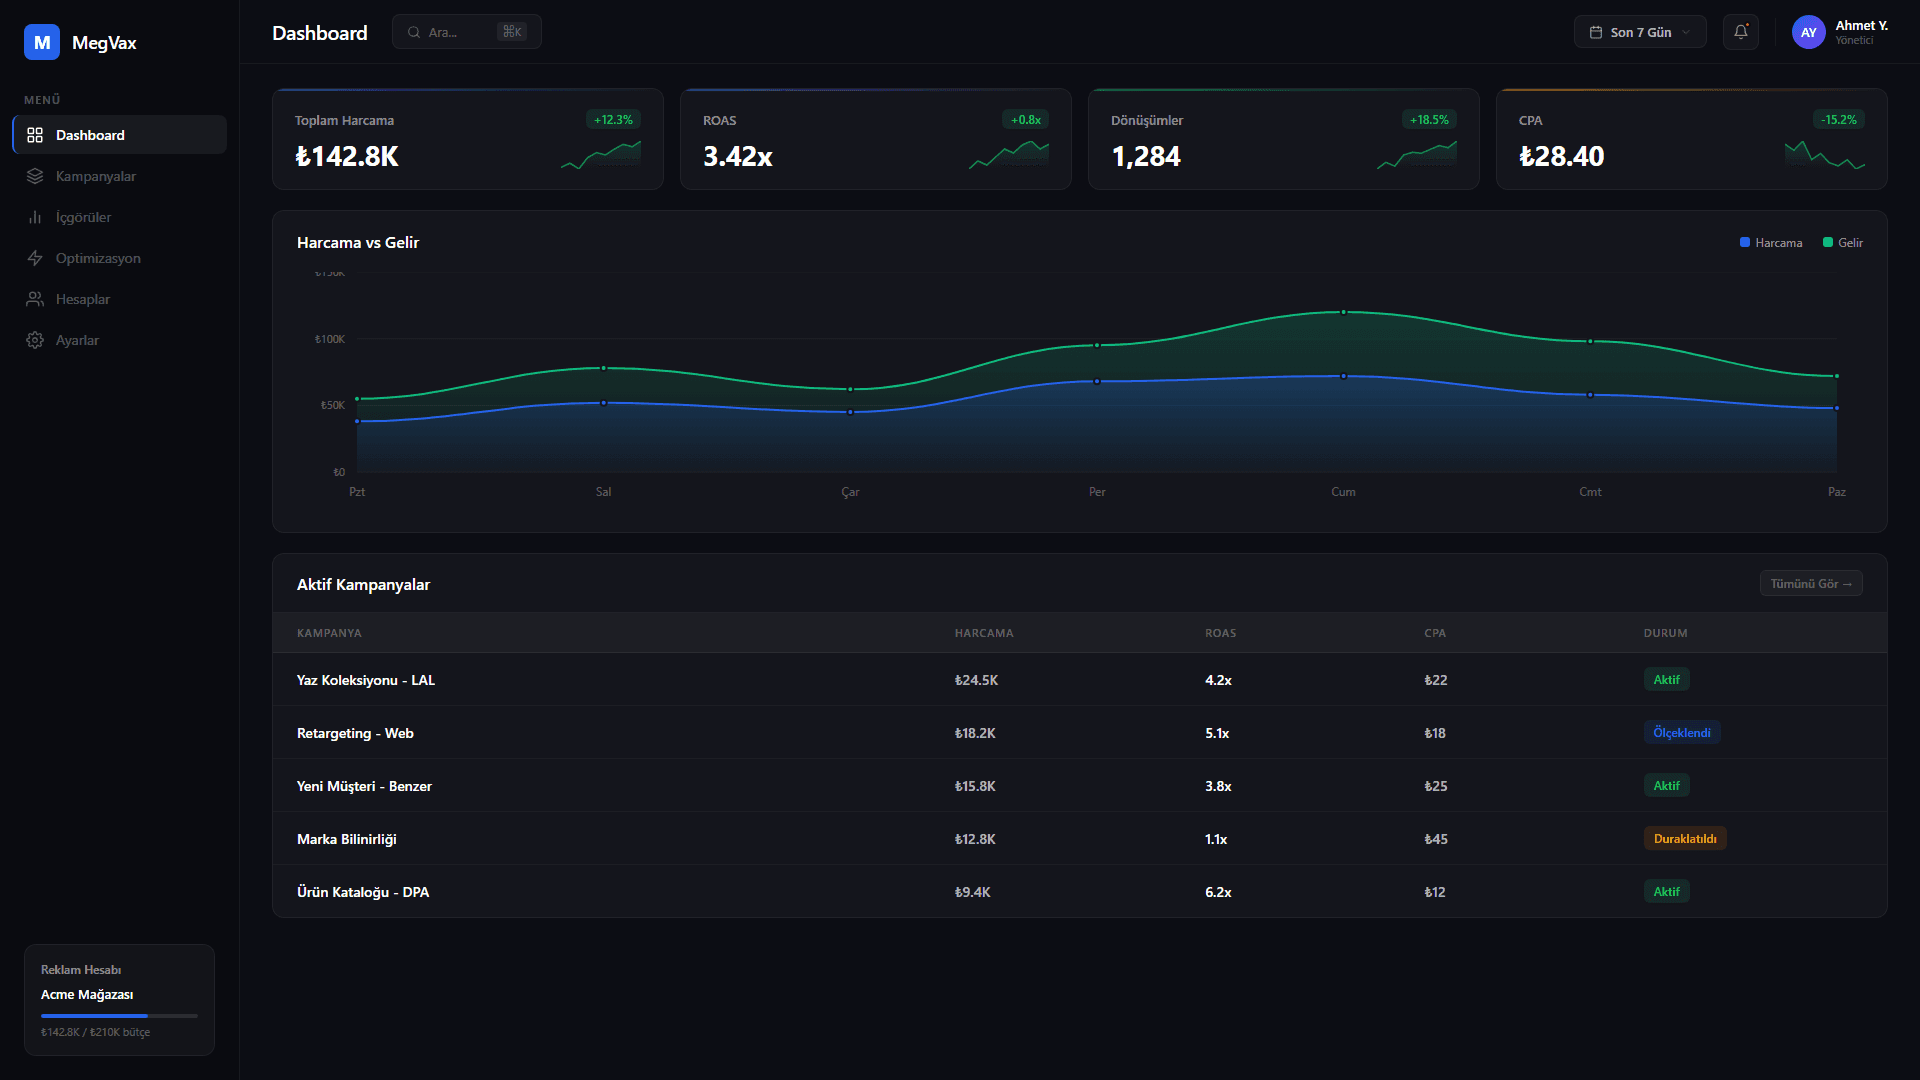Click the Tümünü Gör button
1920x1080 pixels.
point(1811,584)
